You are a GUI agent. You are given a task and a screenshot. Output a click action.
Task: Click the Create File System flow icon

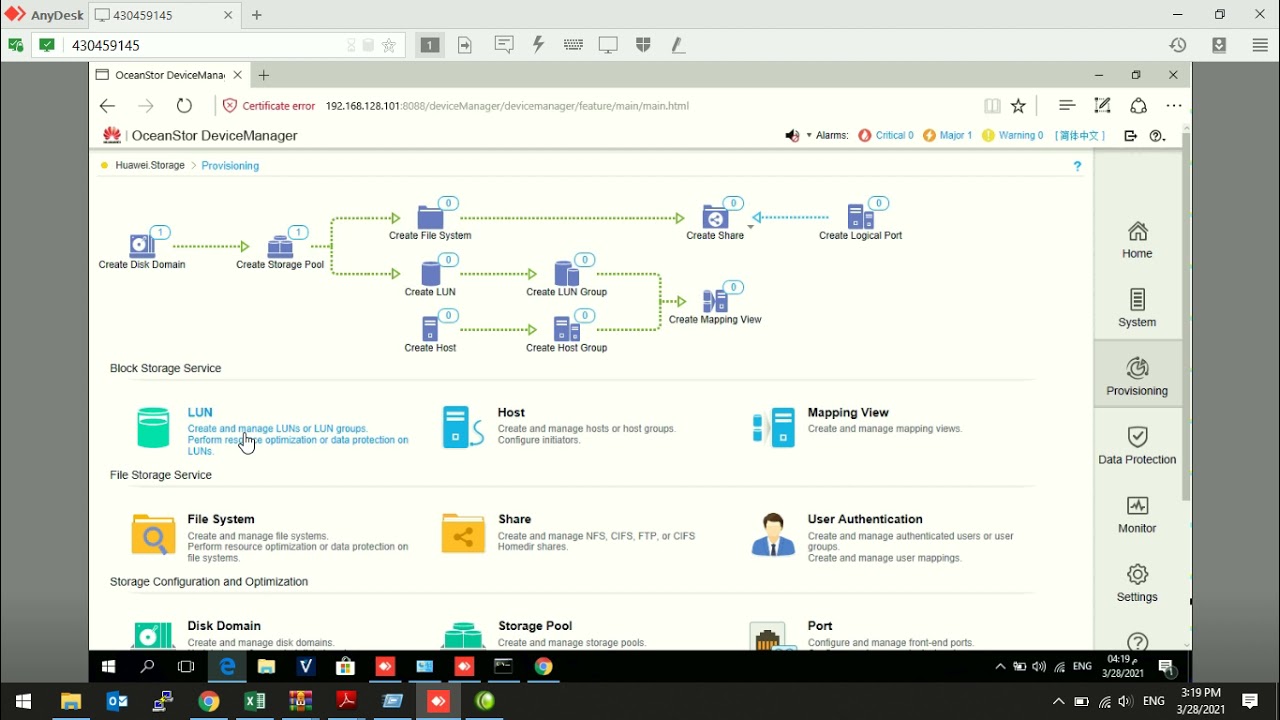tap(430, 216)
